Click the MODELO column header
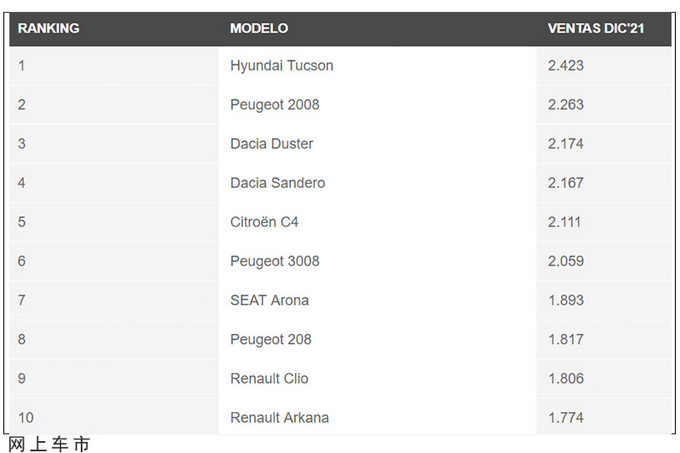 (x=259, y=29)
